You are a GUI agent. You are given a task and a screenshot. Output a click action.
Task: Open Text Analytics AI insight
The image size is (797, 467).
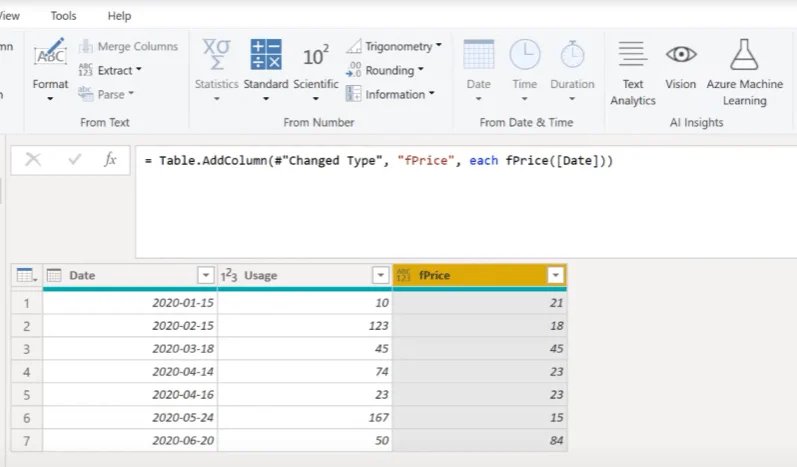pyautogui.click(x=633, y=54)
